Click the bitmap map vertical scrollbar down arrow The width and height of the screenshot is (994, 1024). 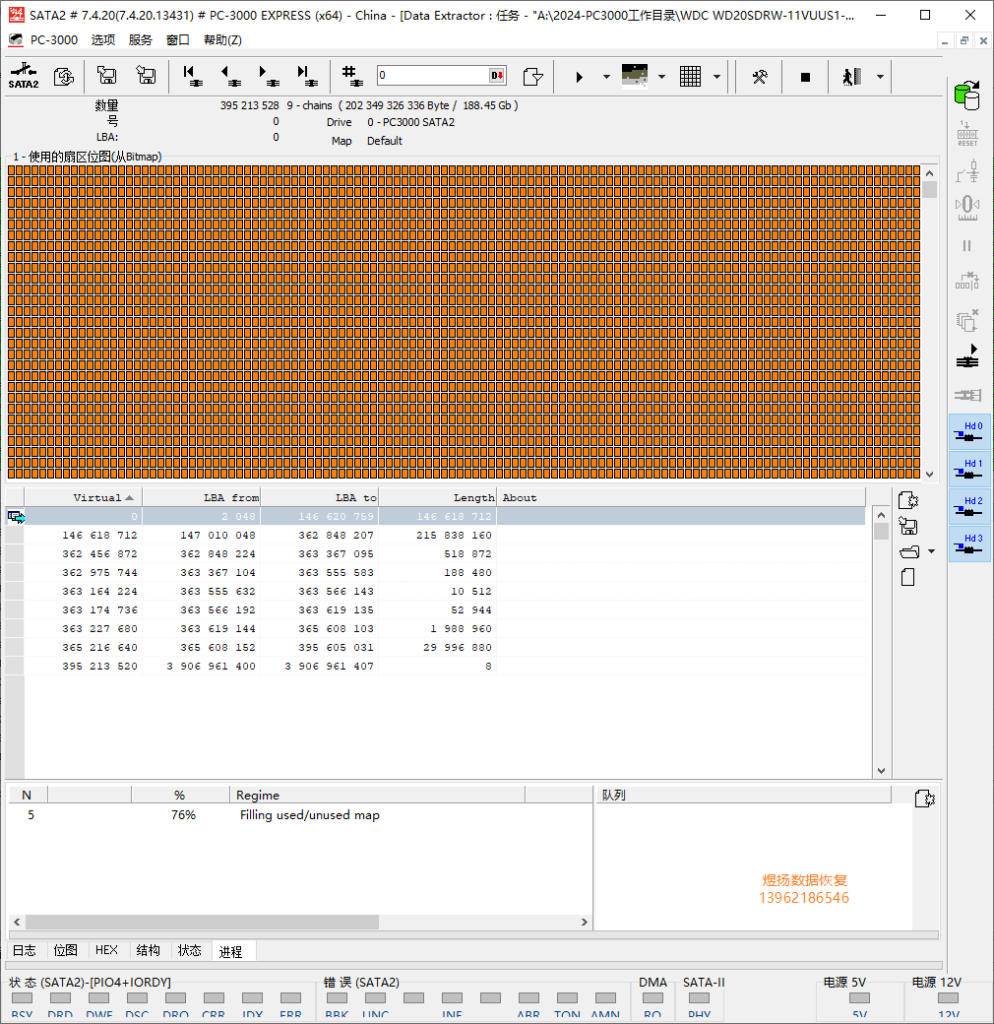(929, 474)
